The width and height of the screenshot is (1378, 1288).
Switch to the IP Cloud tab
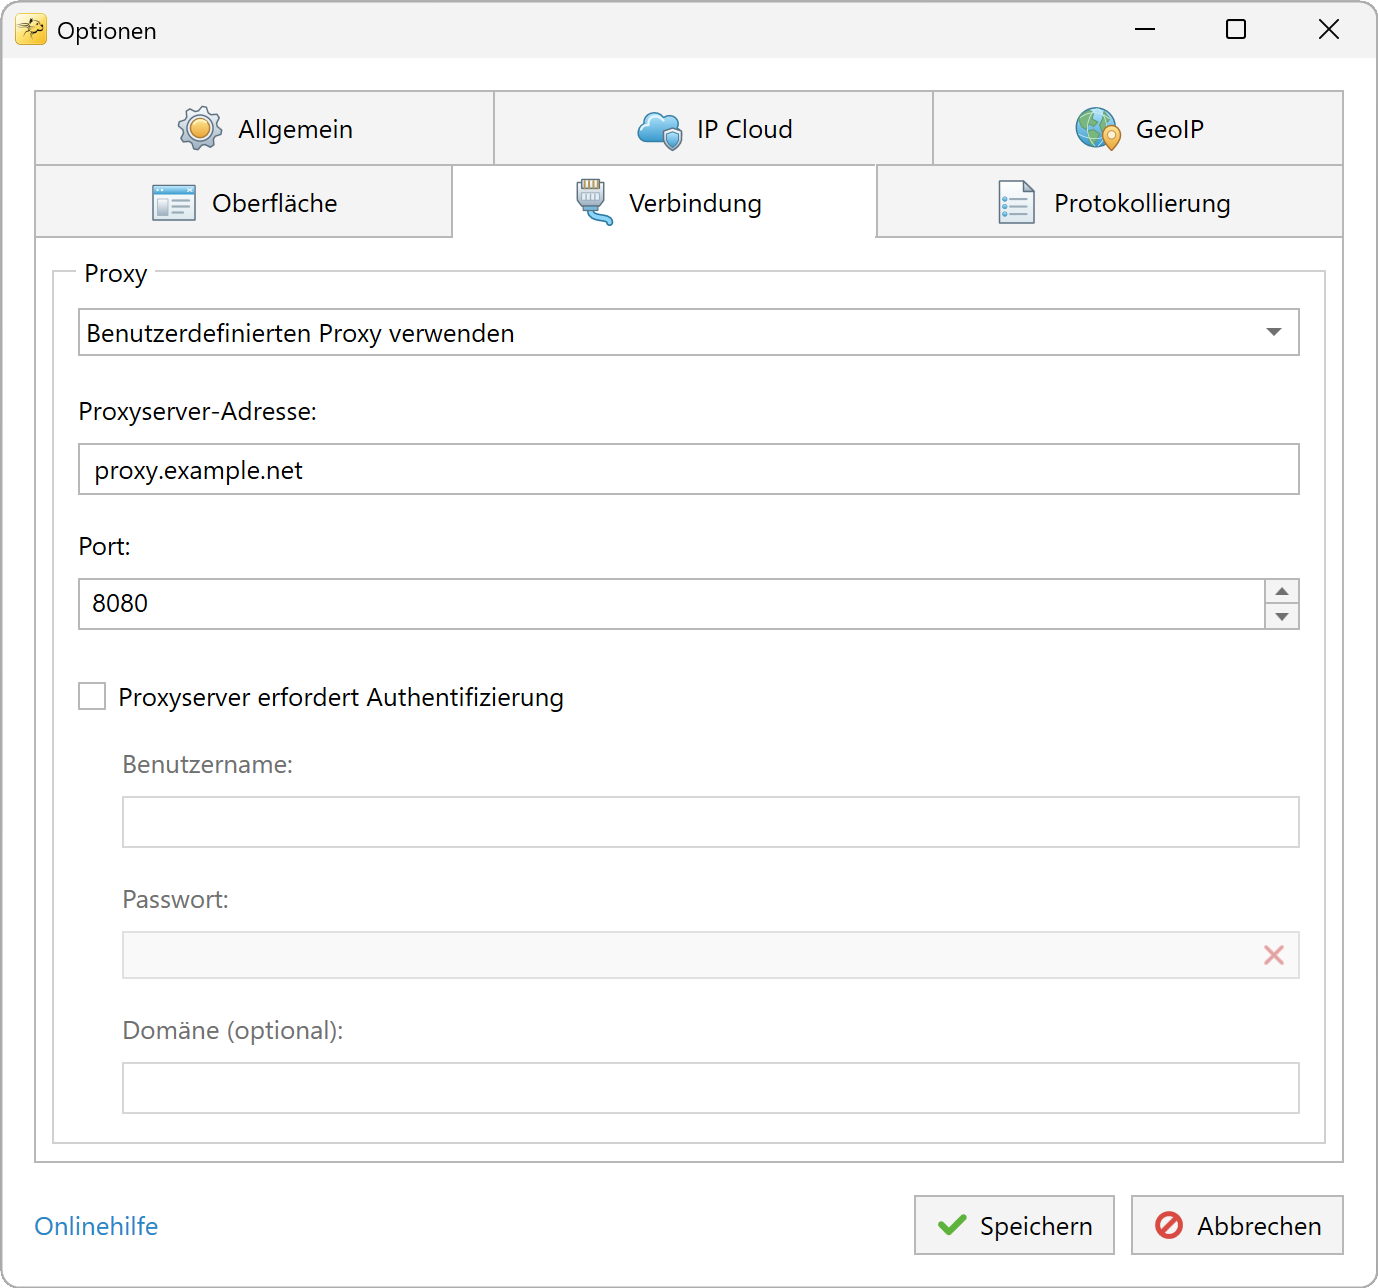(714, 128)
